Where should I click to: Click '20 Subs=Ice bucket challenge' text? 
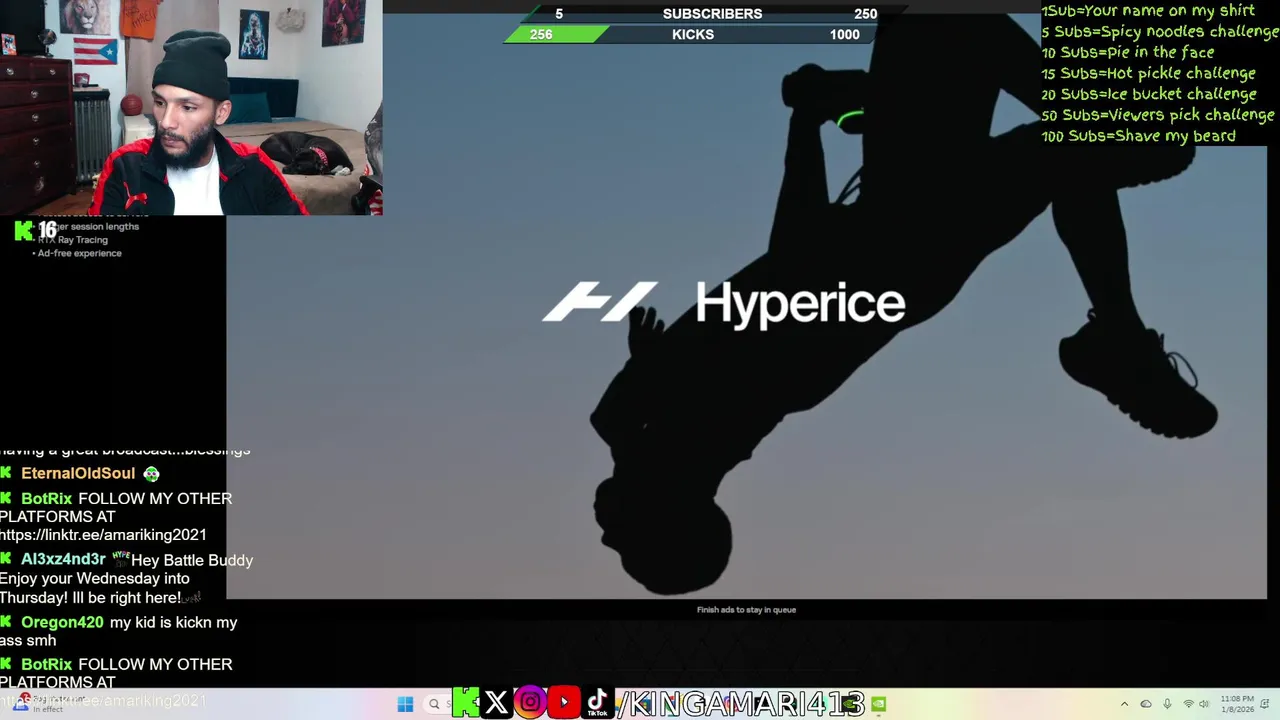(x=1149, y=94)
